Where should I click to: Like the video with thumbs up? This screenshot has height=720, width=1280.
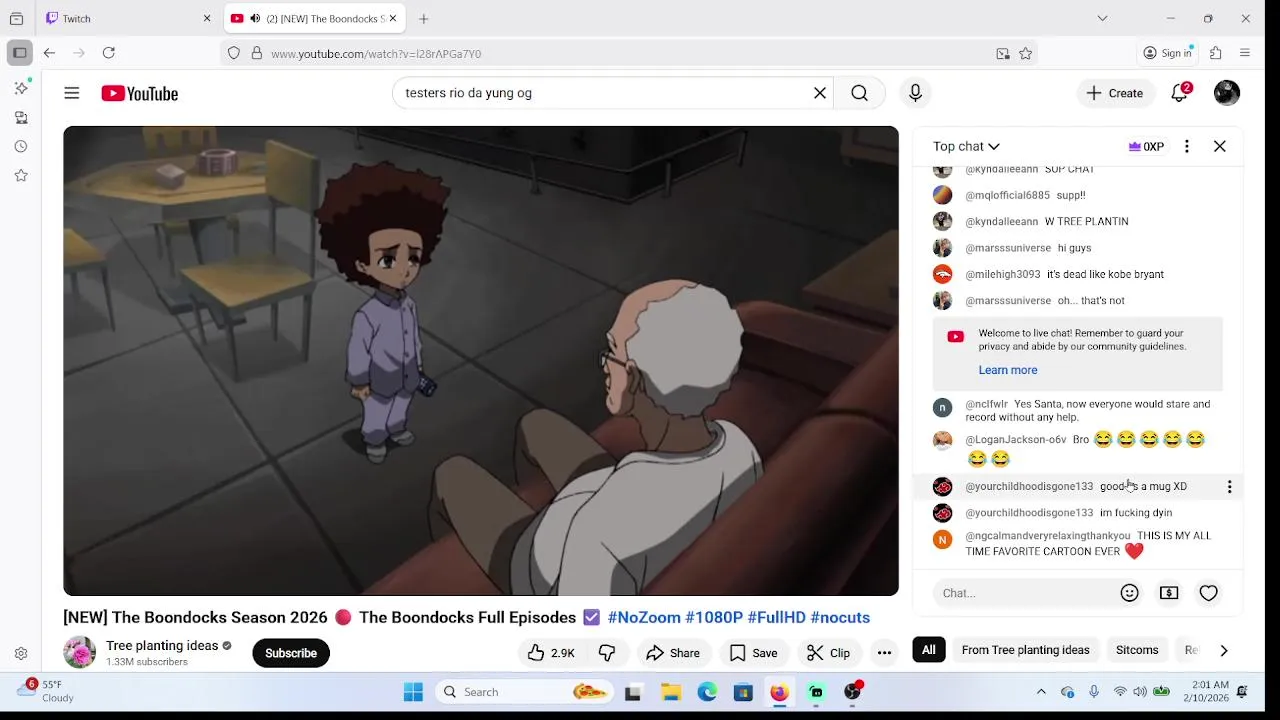tap(550, 653)
